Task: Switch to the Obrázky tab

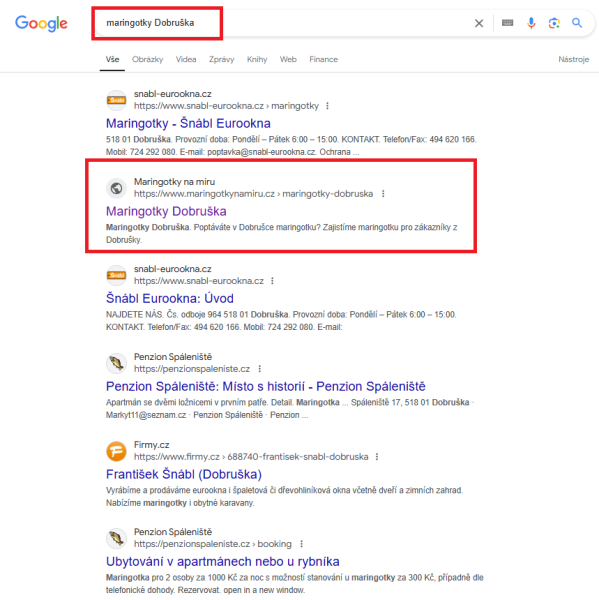Action: coord(147,59)
